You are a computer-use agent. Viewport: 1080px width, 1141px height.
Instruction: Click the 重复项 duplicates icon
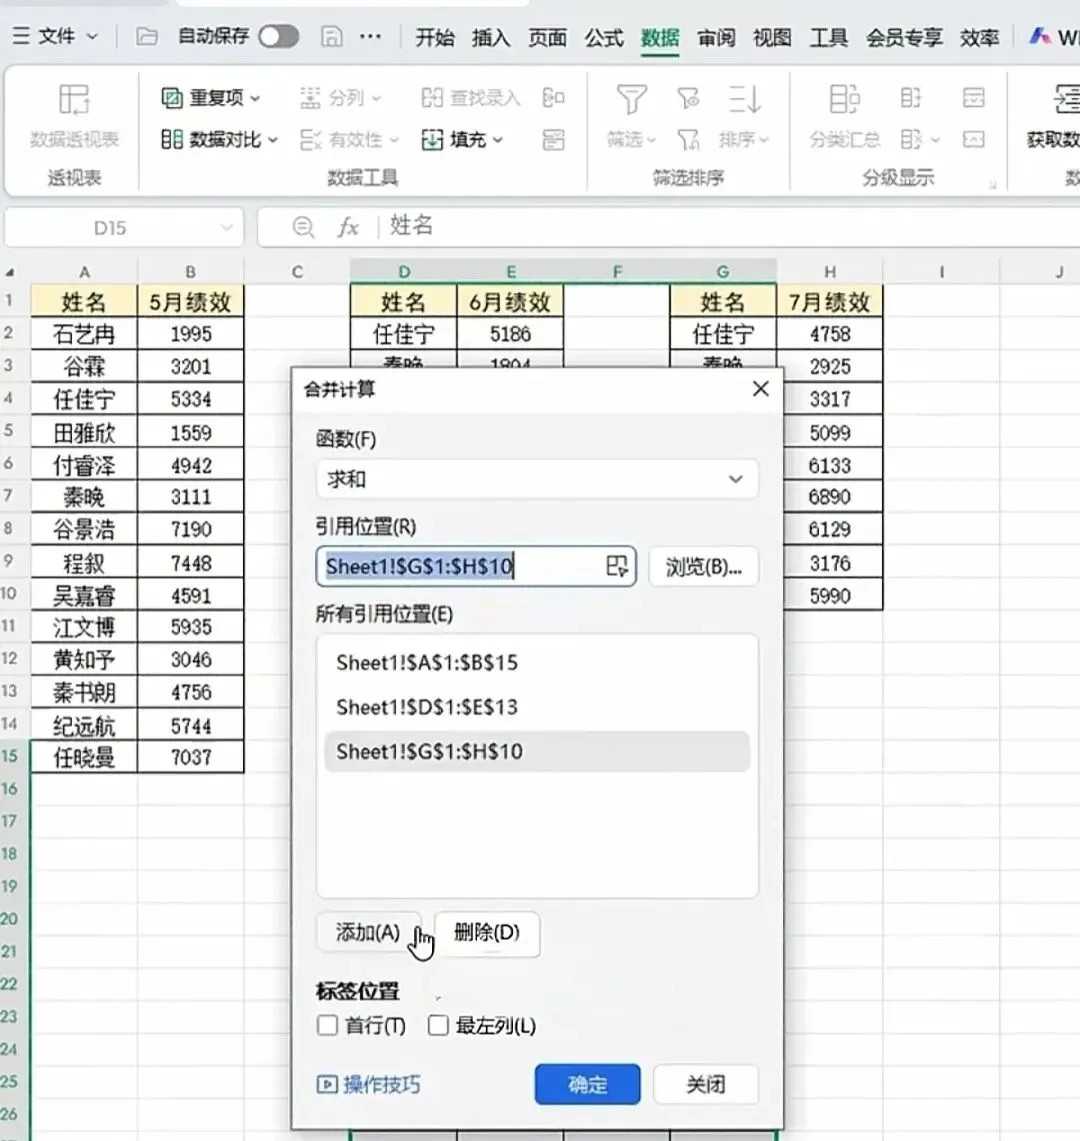click(x=172, y=98)
